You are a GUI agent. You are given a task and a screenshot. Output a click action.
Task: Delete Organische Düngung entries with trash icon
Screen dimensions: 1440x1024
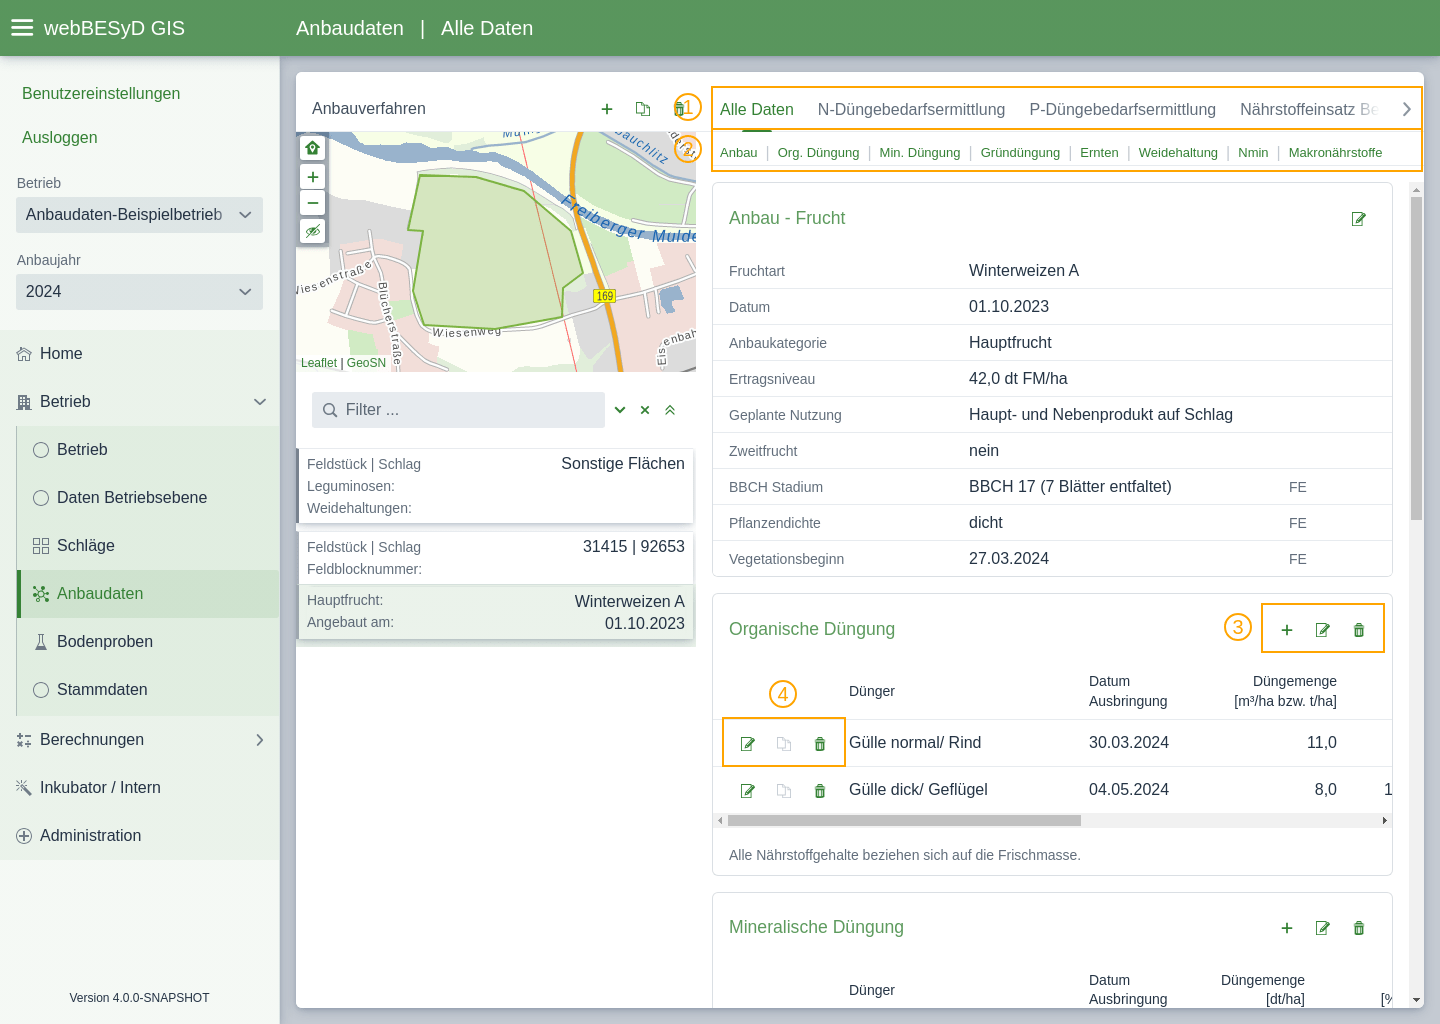click(1359, 630)
